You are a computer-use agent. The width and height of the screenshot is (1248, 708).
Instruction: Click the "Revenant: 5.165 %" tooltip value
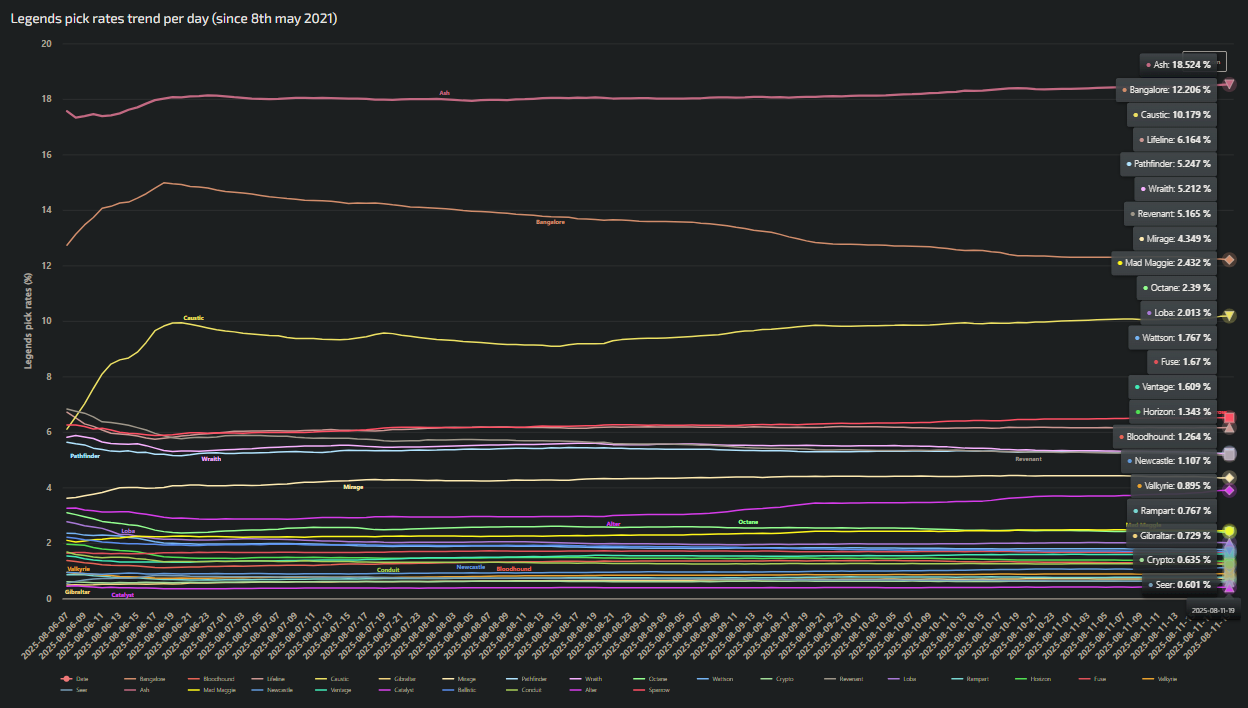click(x=1170, y=213)
